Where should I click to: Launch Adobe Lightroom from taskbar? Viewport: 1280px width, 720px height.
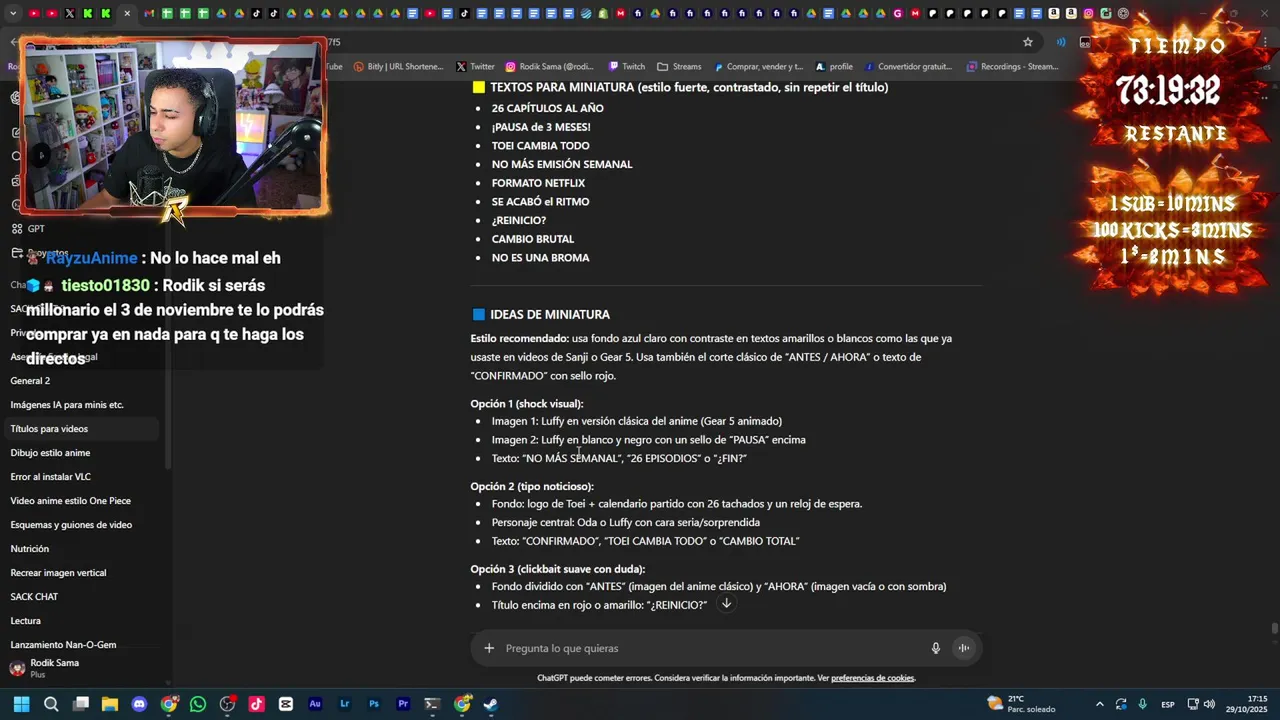tap(345, 704)
